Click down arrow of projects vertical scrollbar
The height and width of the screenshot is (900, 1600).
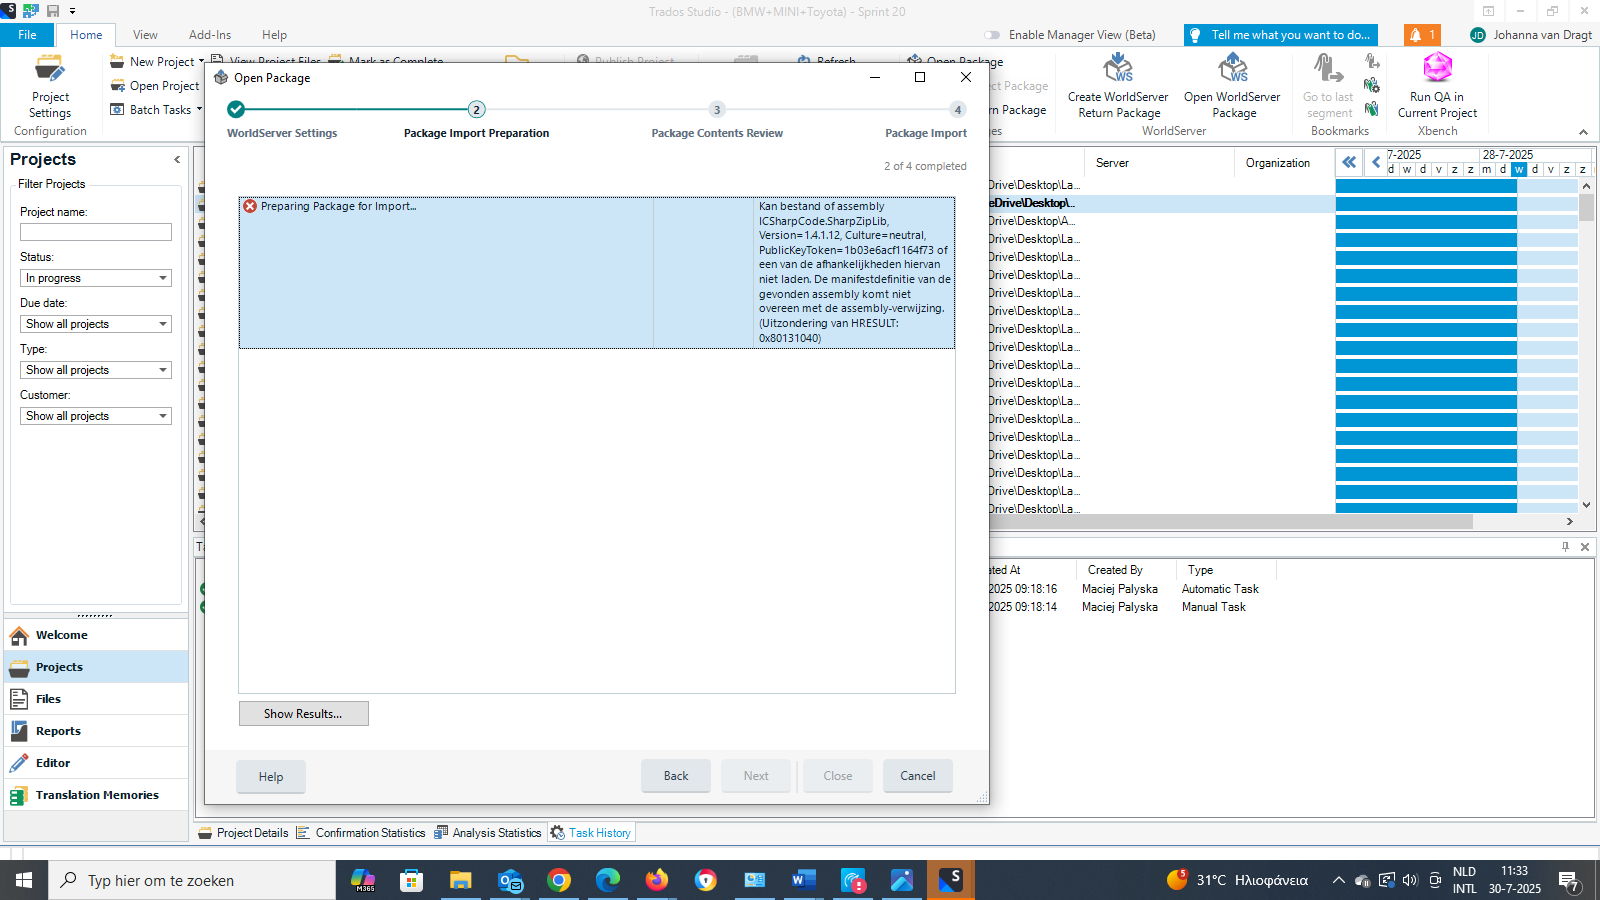point(1586,505)
